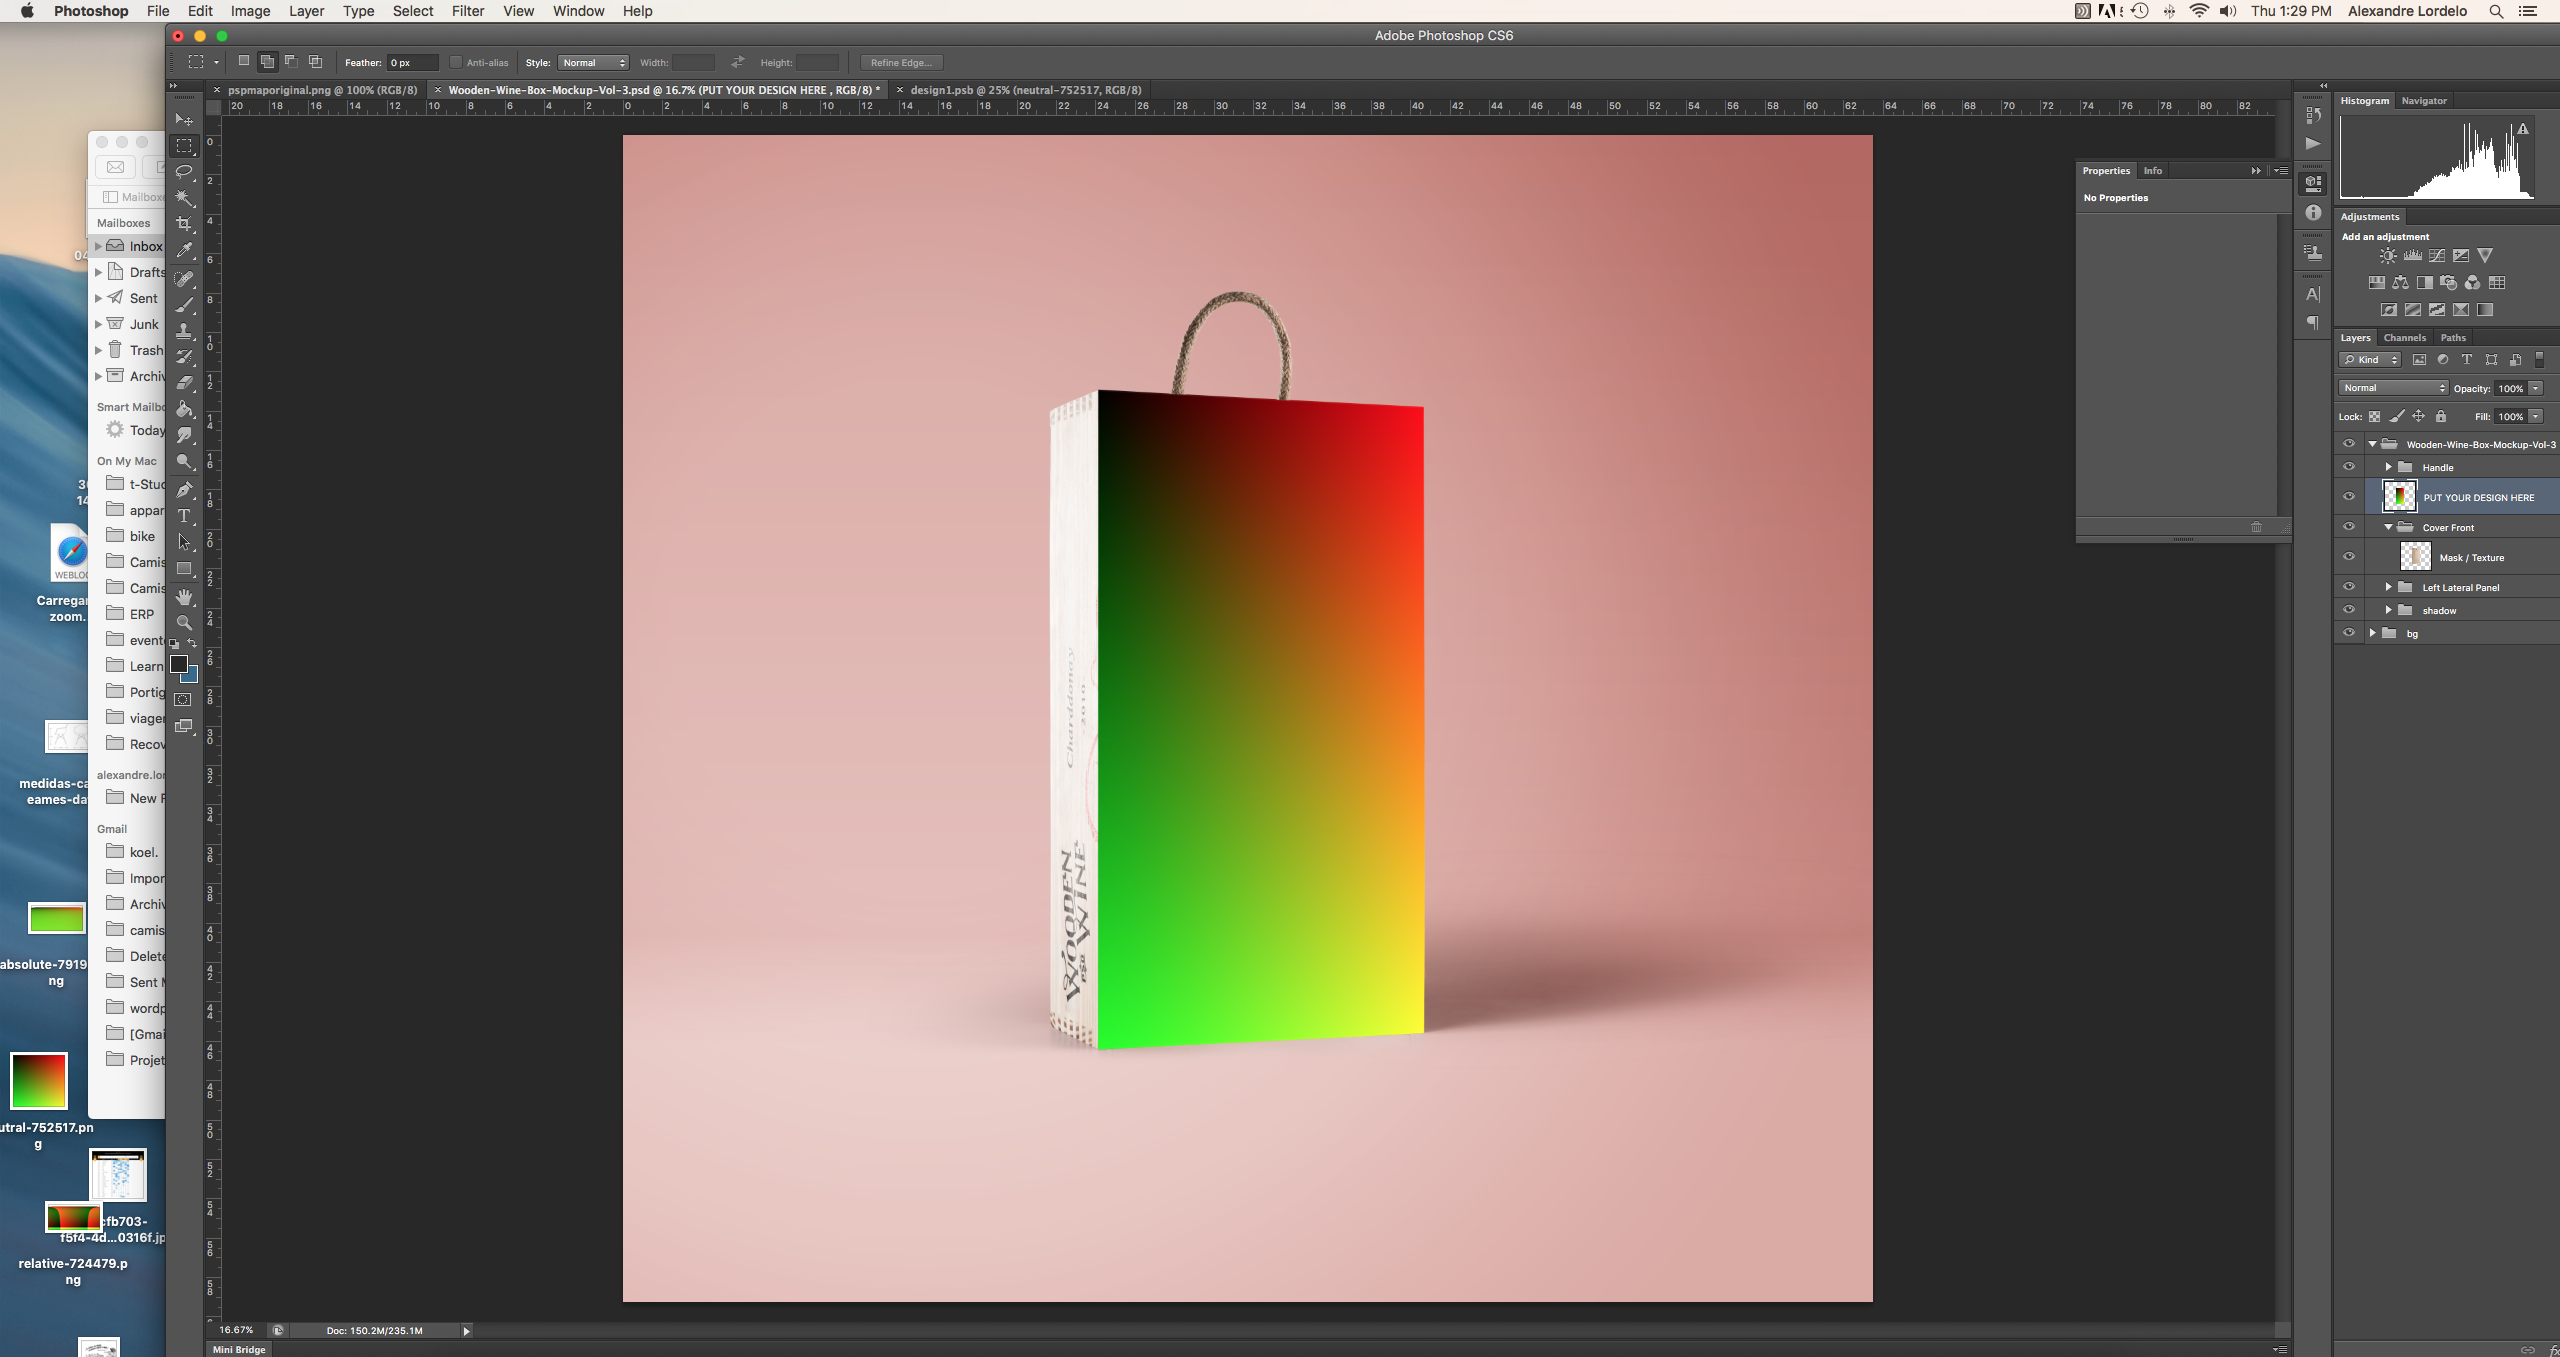Expand the Handle layer group
Screen dimensions: 2560x1357
(2388, 467)
